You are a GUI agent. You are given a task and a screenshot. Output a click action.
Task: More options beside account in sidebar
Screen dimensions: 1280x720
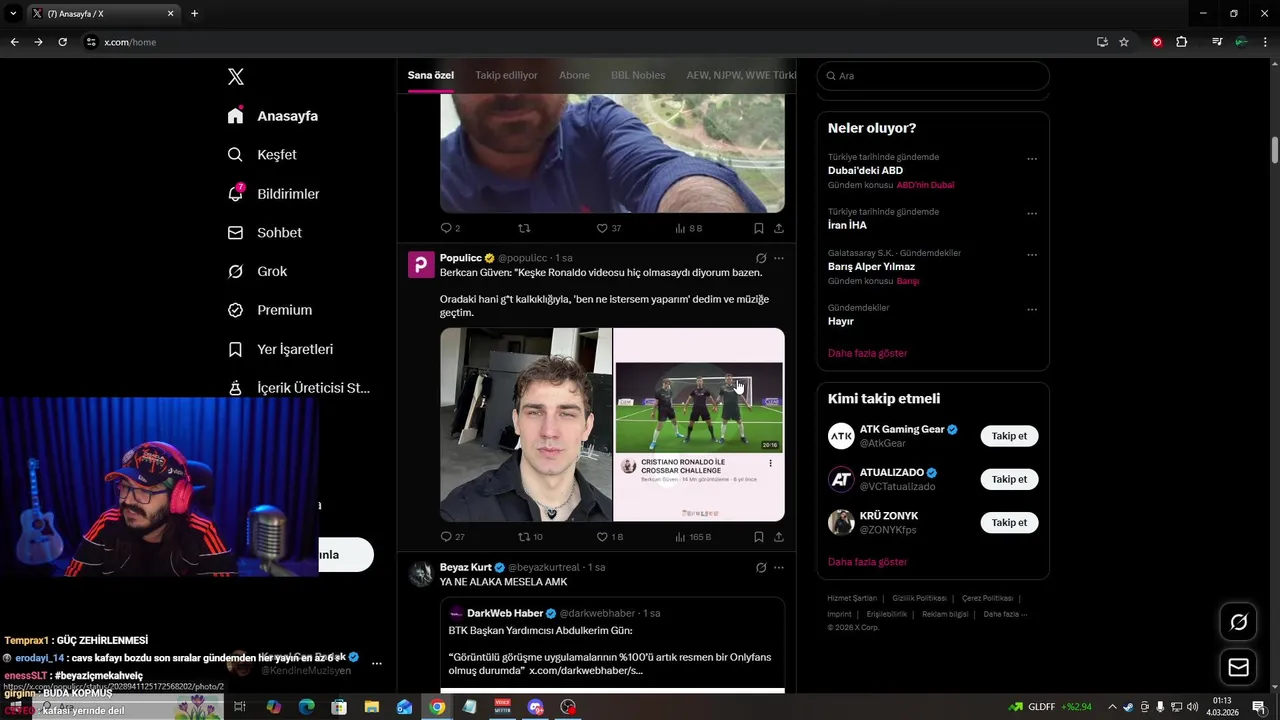click(x=377, y=663)
